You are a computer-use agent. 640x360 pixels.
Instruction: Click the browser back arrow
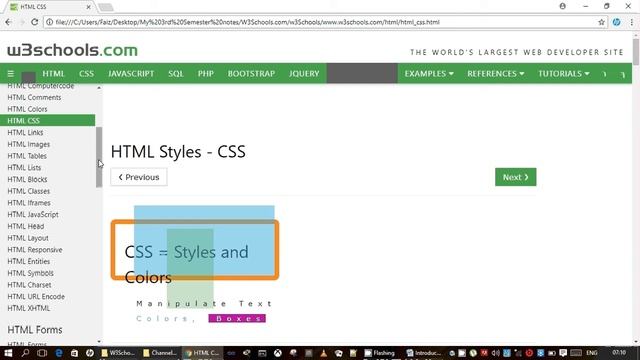(8, 22)
